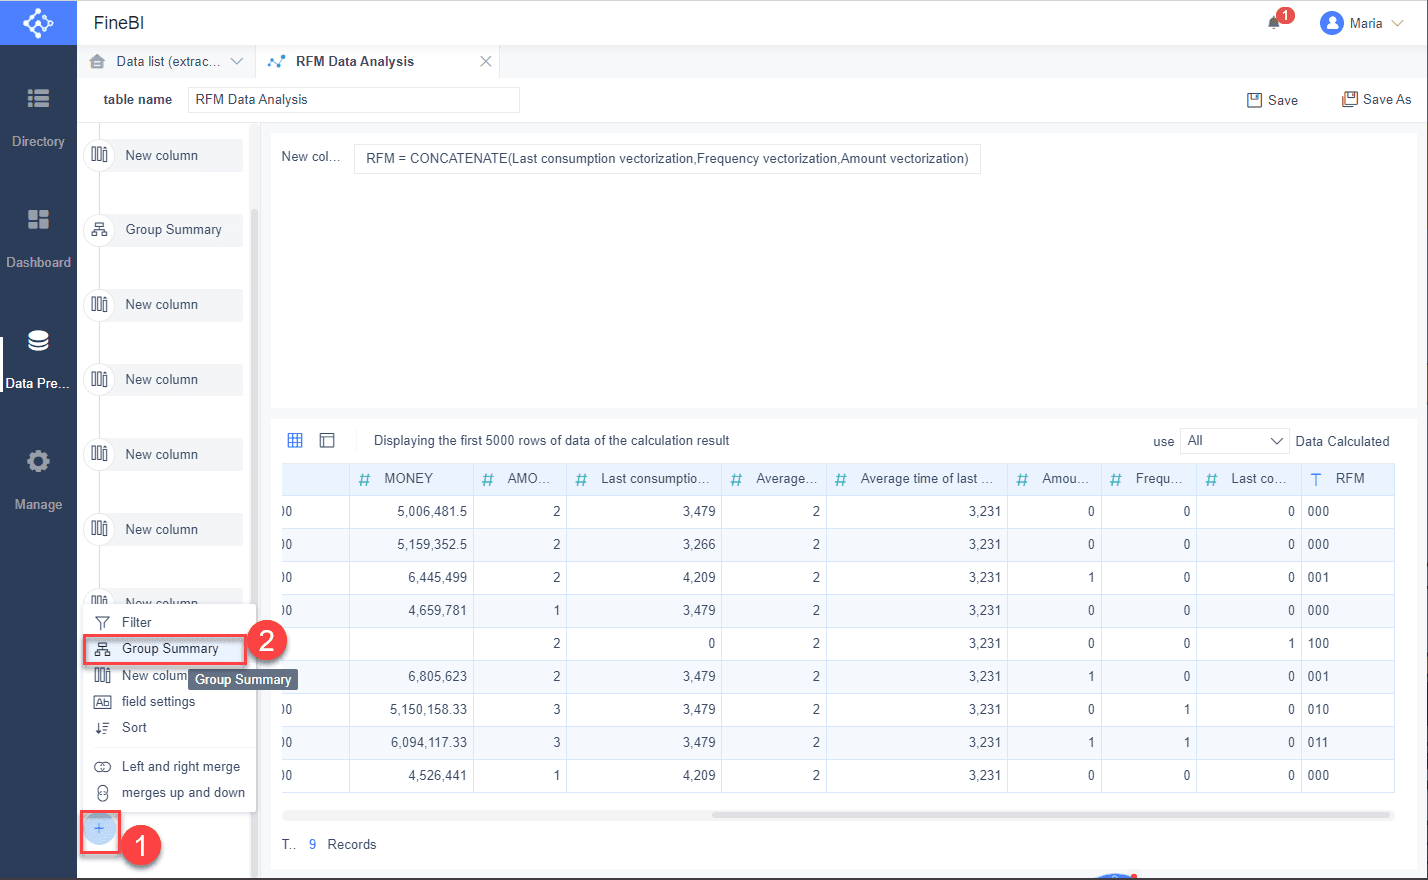Screen dimensions: 1428x880
Task: Click the cell value 5,006,481.5
Action: [432, 511]
